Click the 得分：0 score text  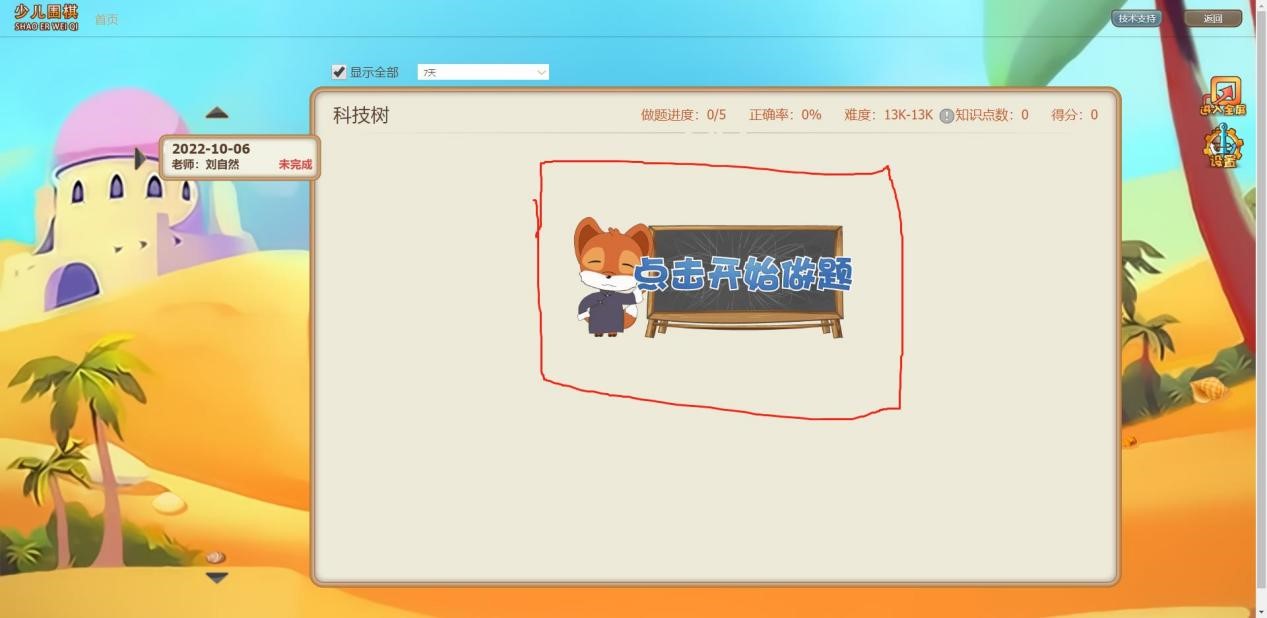pyautogui.click(x=1074, y=115)
